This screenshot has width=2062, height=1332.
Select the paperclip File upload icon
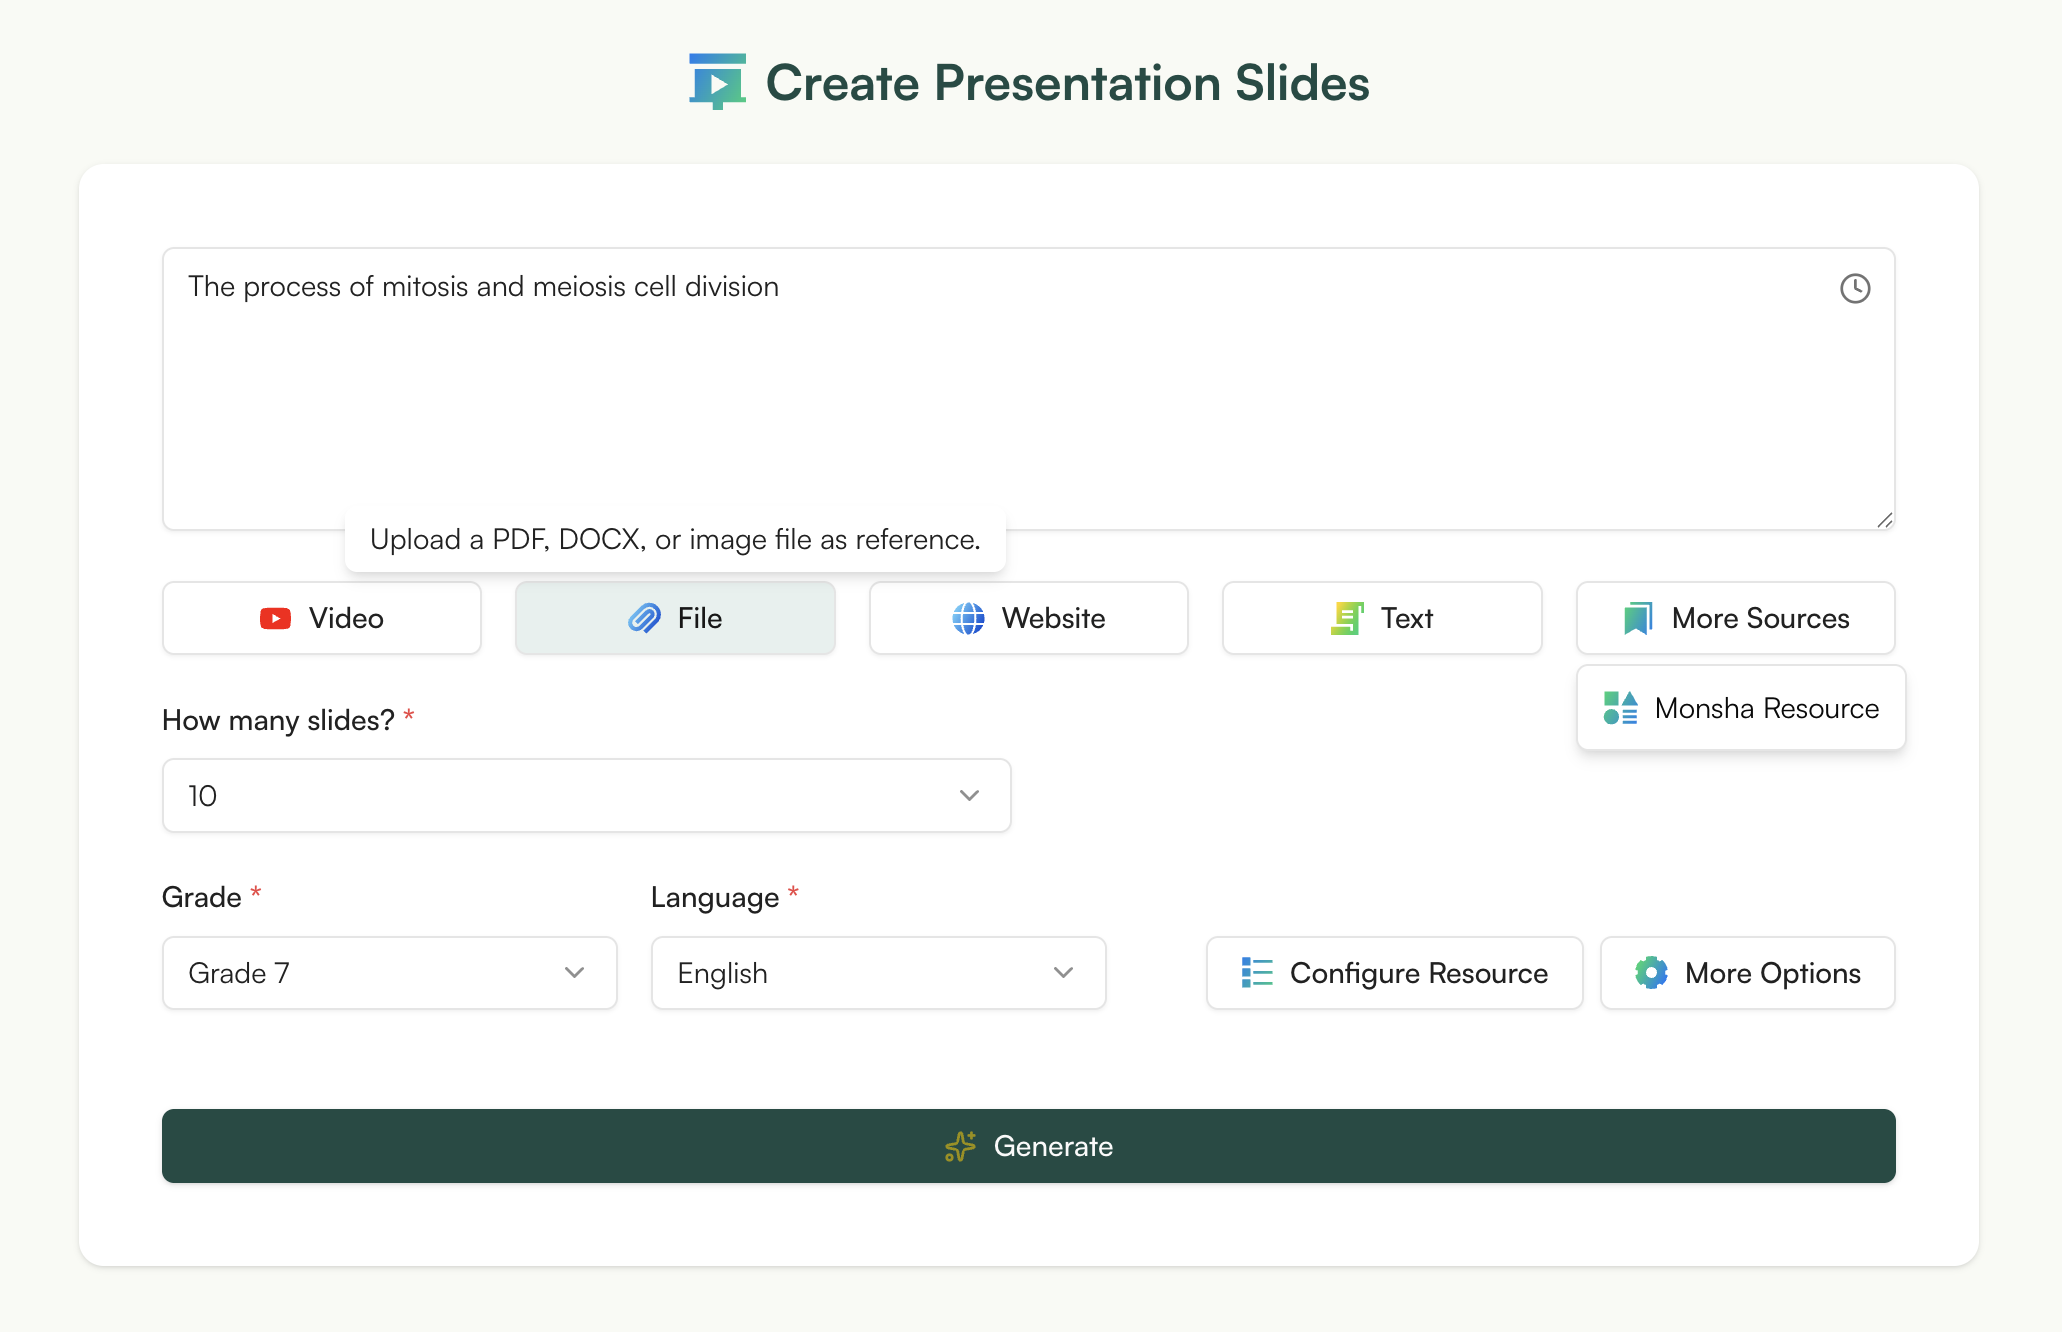click(643, 618)
